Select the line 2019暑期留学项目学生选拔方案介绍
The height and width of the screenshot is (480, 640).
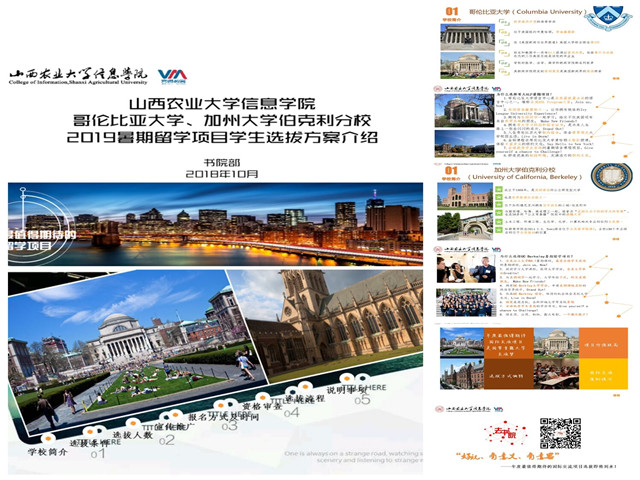(x=222, y=138)
